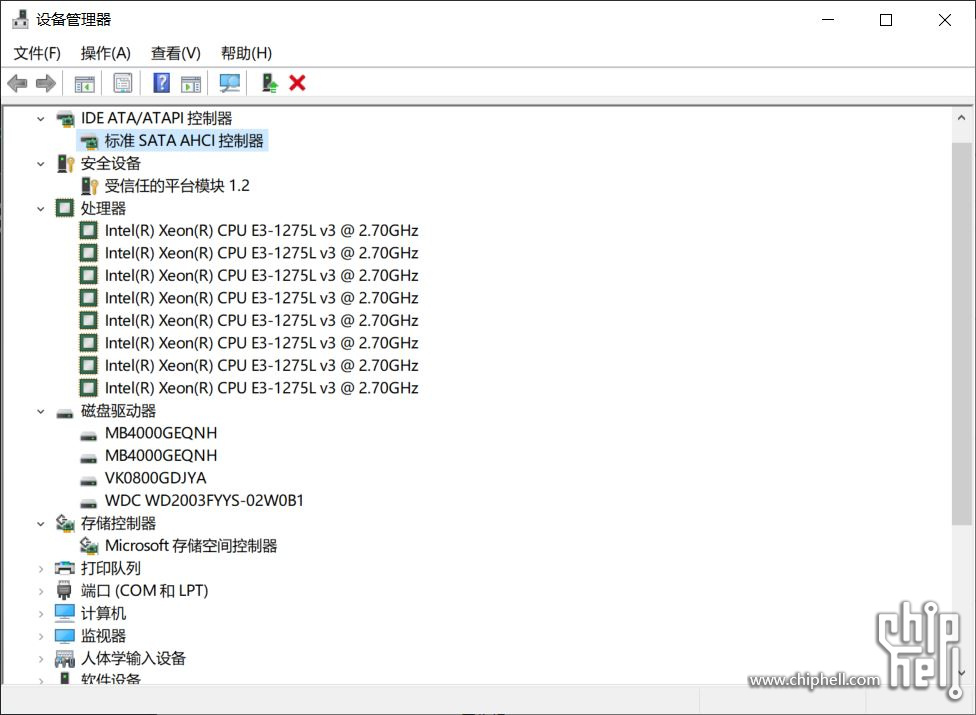Select the 计算机 category icon
The height and width of the screenshot is (715, 976).
pyautogui.click(x=65, y=614)
